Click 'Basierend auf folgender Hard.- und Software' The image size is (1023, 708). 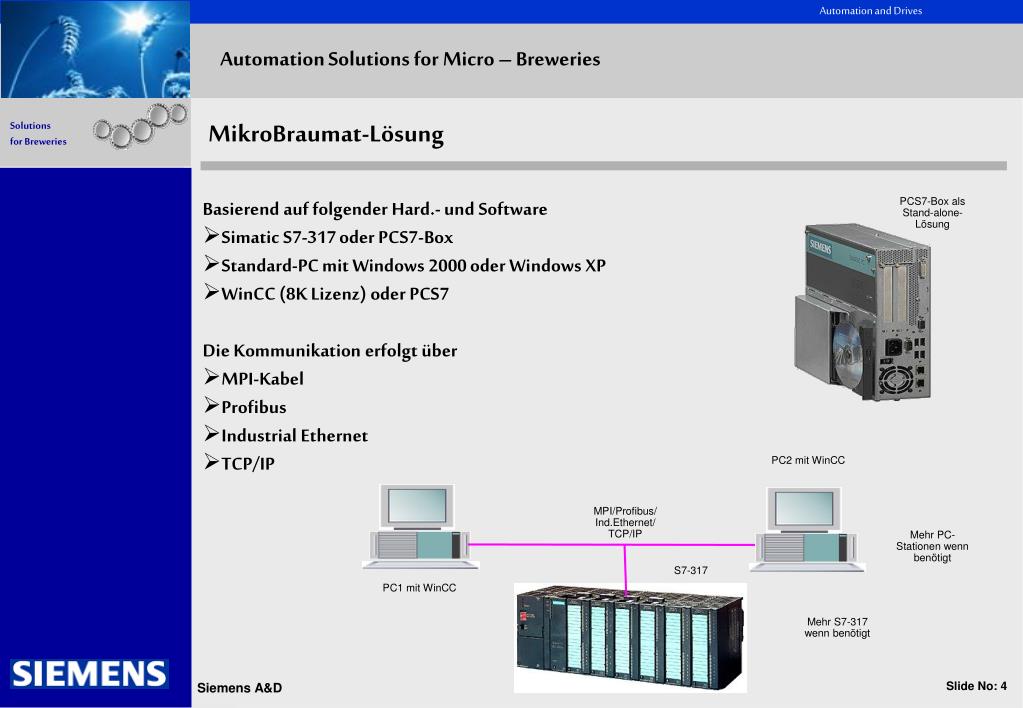(x=374, y=209)
